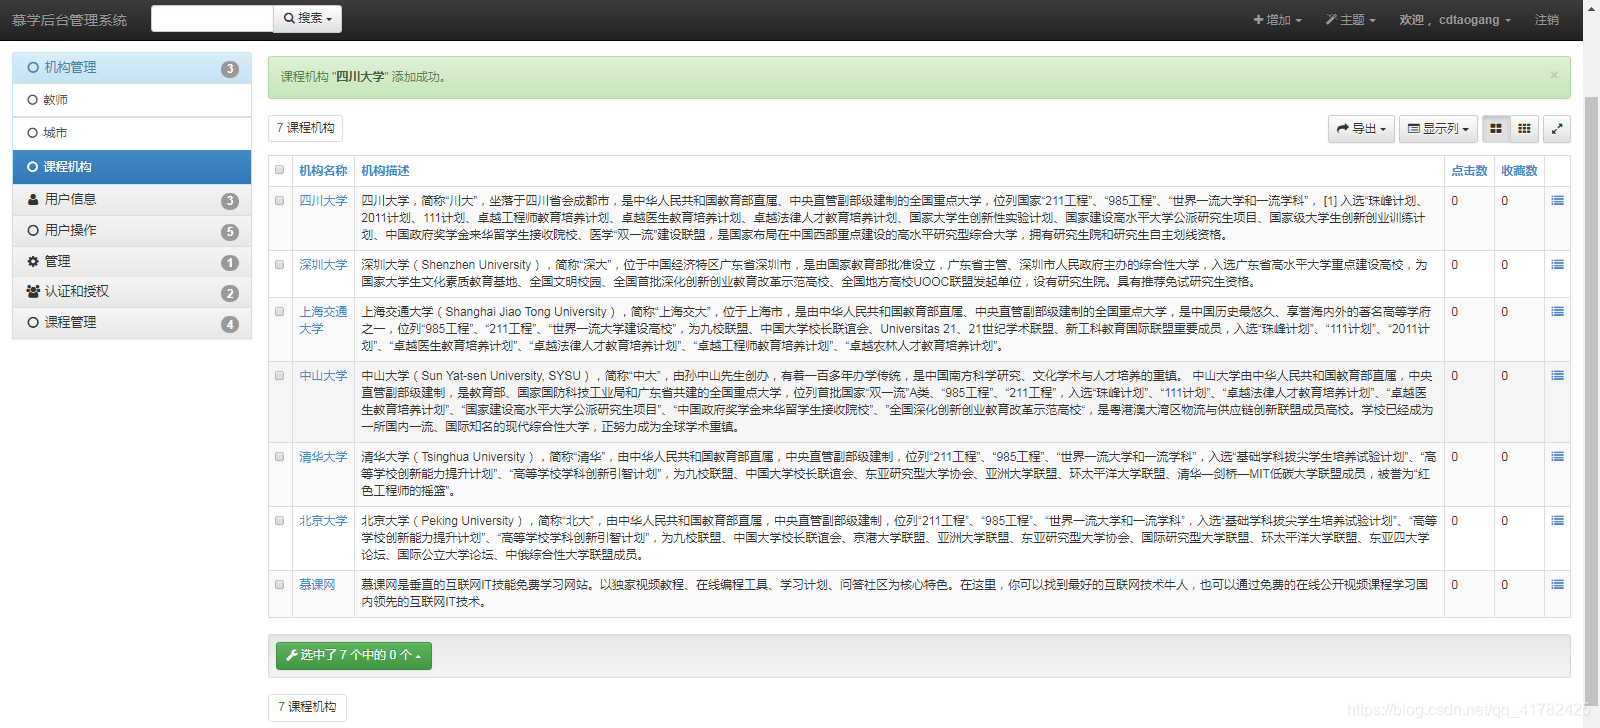Open detail icon for 四川大学 row

click(x=1557, y=201)
